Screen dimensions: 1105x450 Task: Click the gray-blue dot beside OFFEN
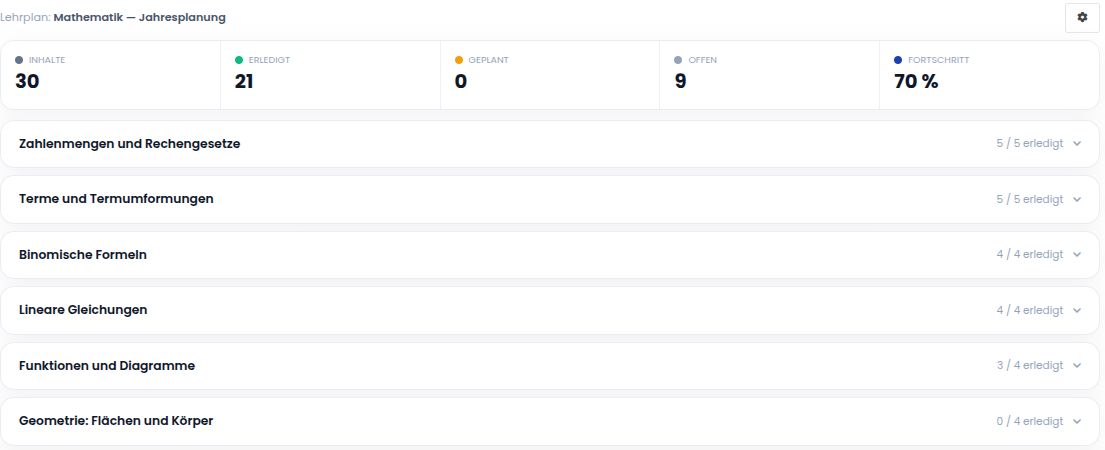pos(678,60)
